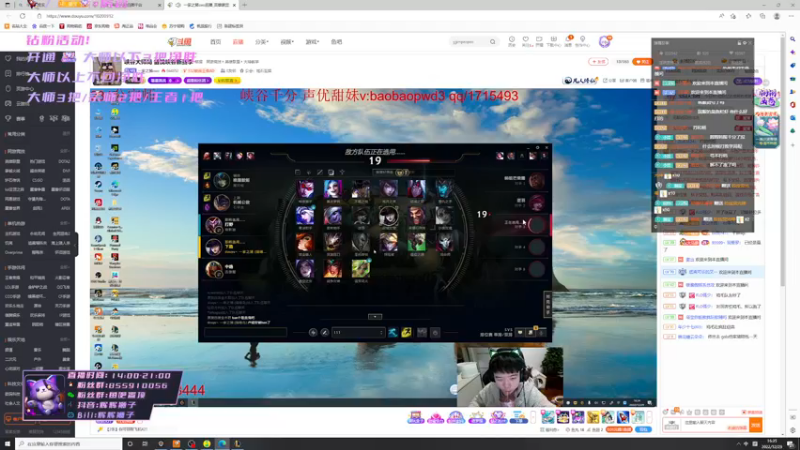Image resolution: width=800 pixels, height=450 pixels.
Task: Click the first enemy champion slot
Action: (x=524, y=180)
